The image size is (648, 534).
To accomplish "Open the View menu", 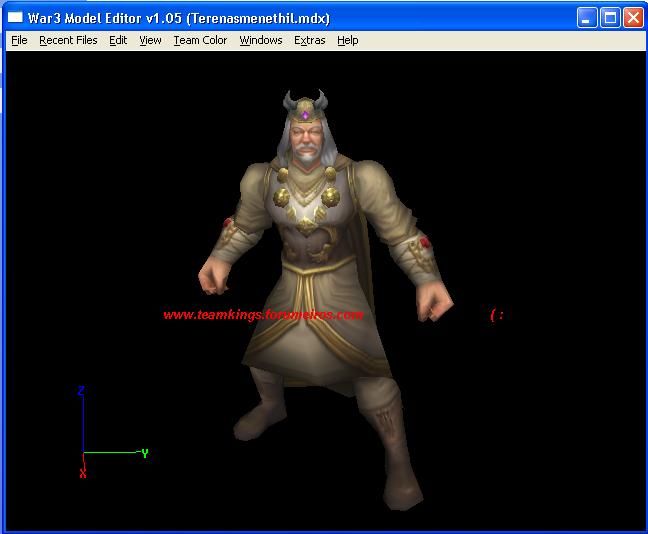I will 150,41.
